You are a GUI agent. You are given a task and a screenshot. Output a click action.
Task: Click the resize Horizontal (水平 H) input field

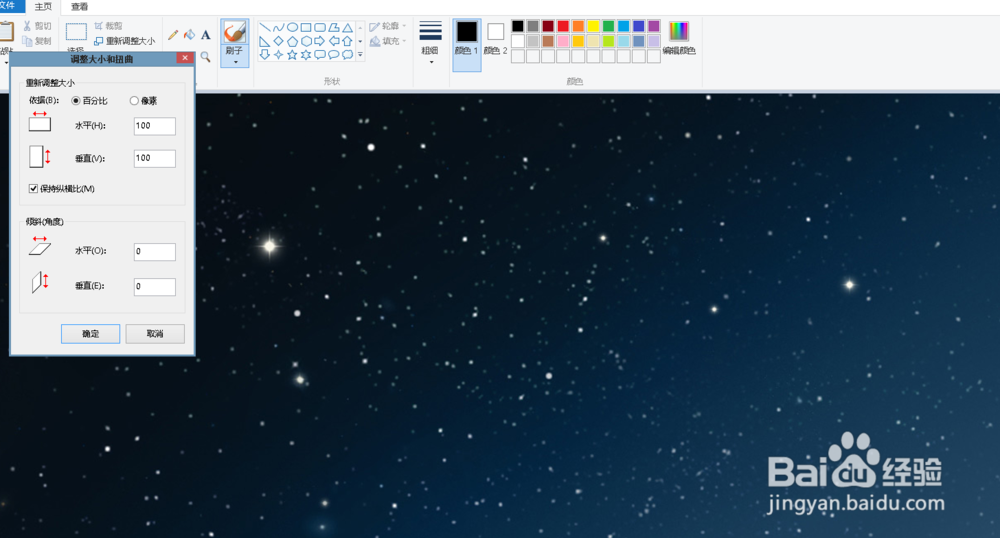tap(154, 126)
